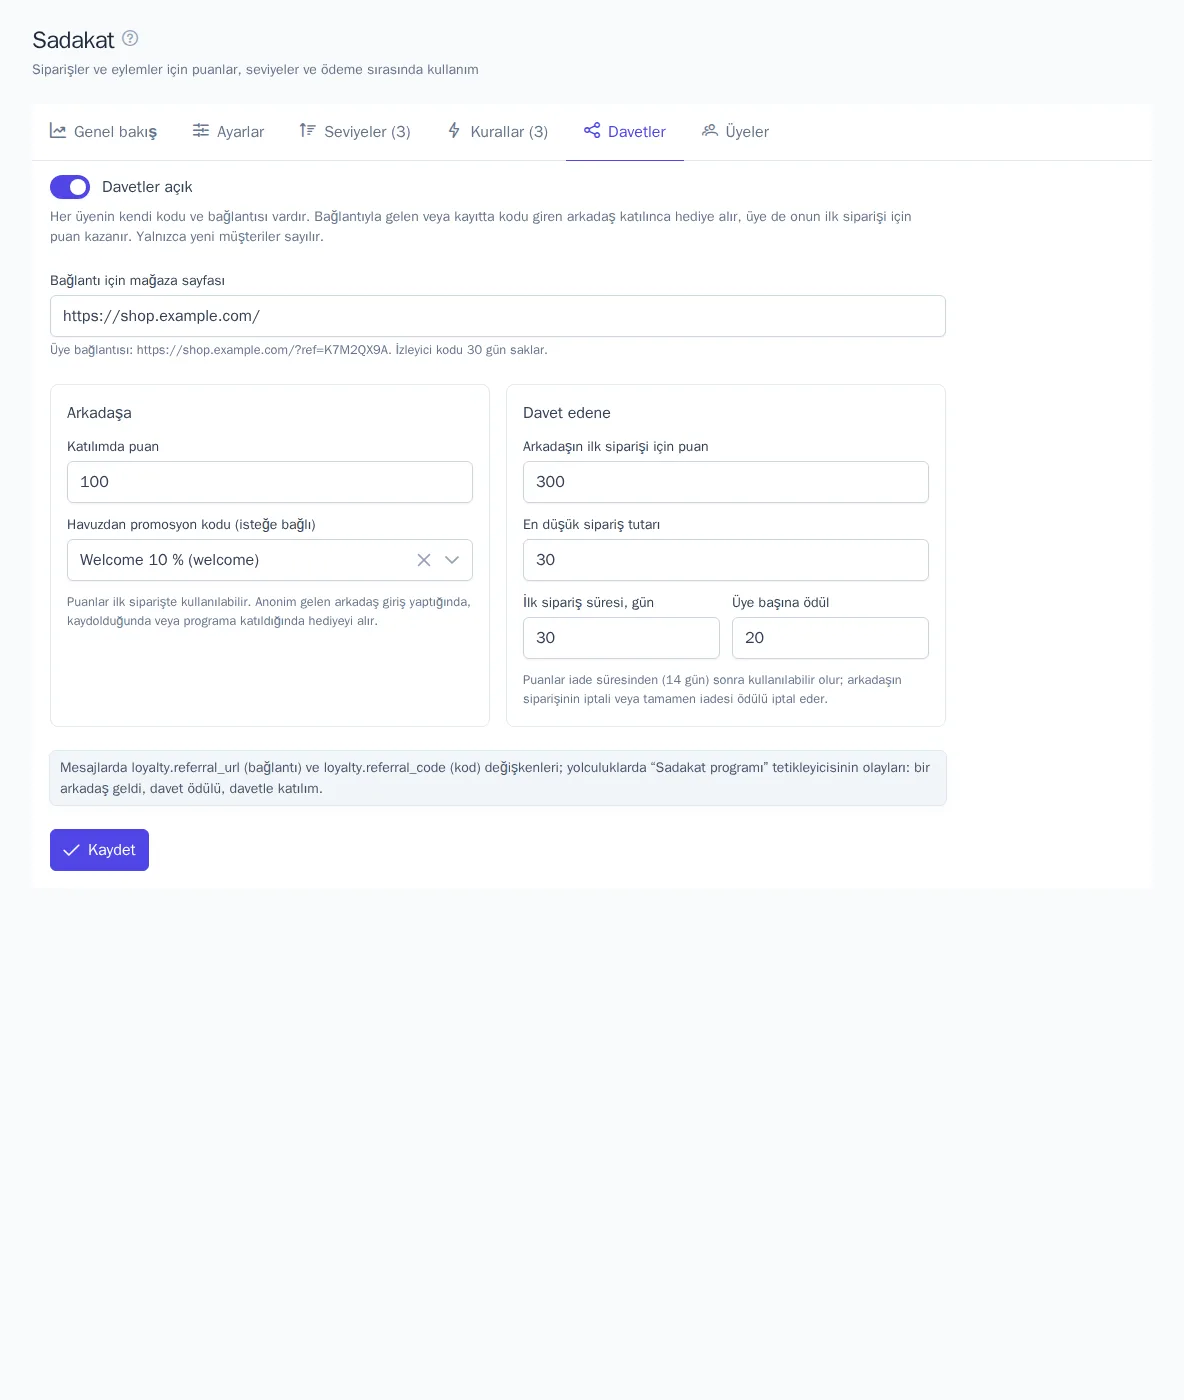Go to the Üyeler tab
This screenshot has height=1400, width=1184.
pos(735,132)
